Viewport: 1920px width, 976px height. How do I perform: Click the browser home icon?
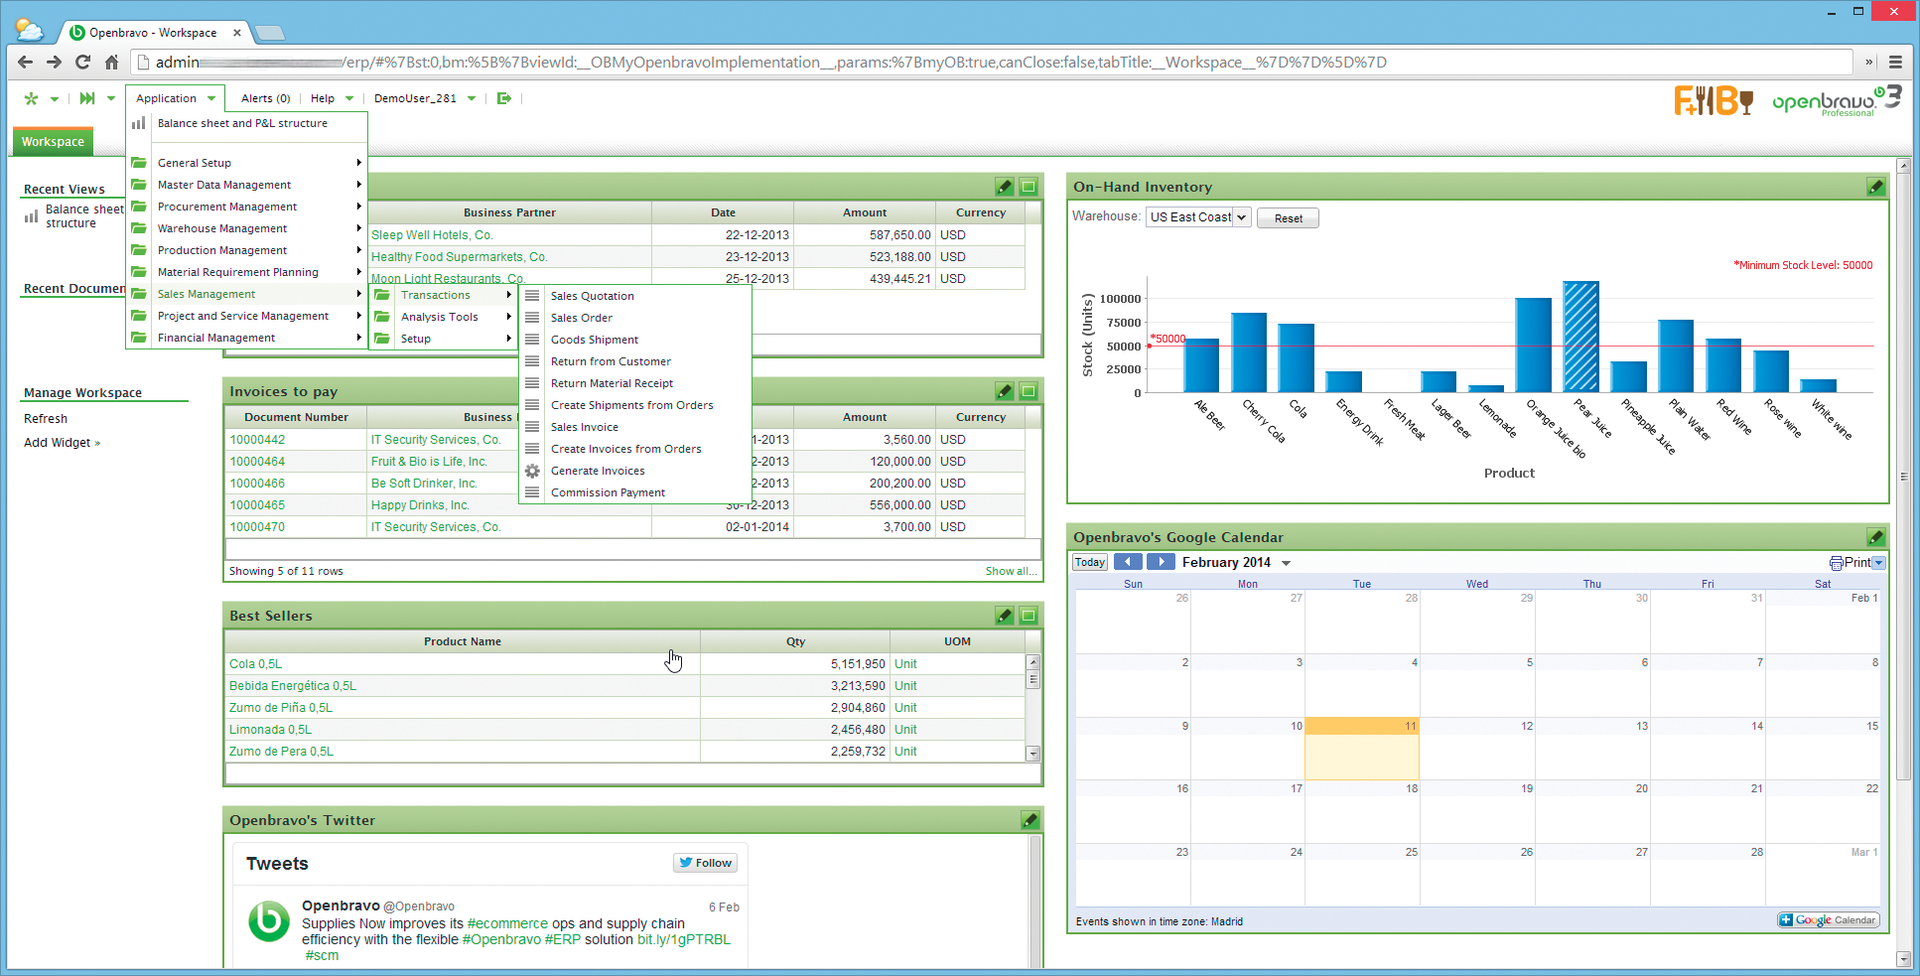pos(111,61)
